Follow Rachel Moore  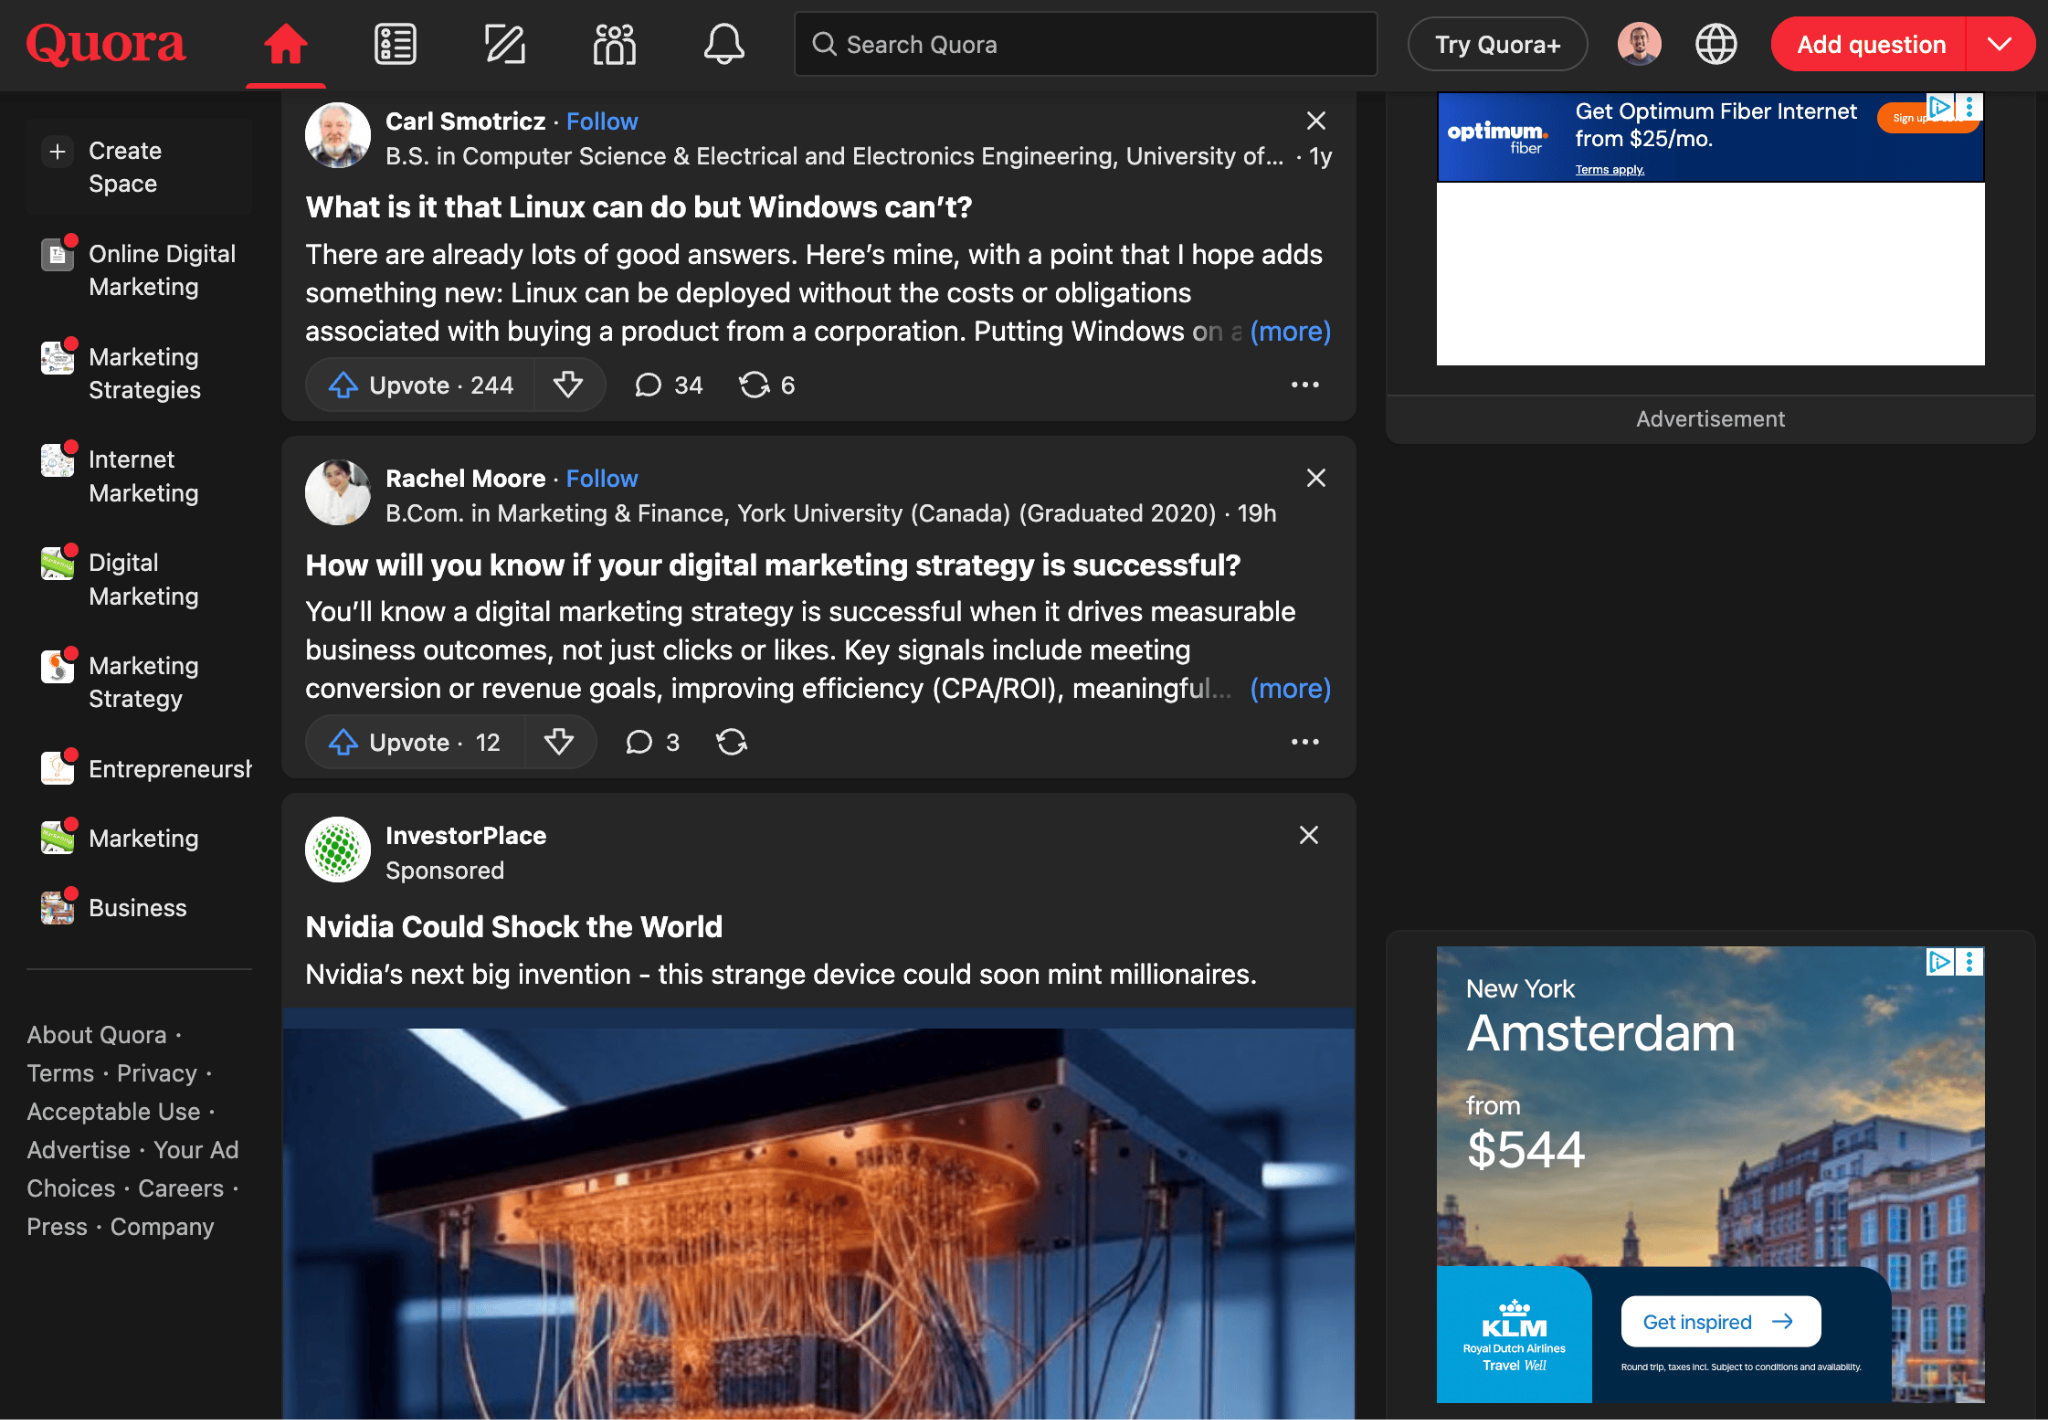pyautogui.click(x=601, y=479)
